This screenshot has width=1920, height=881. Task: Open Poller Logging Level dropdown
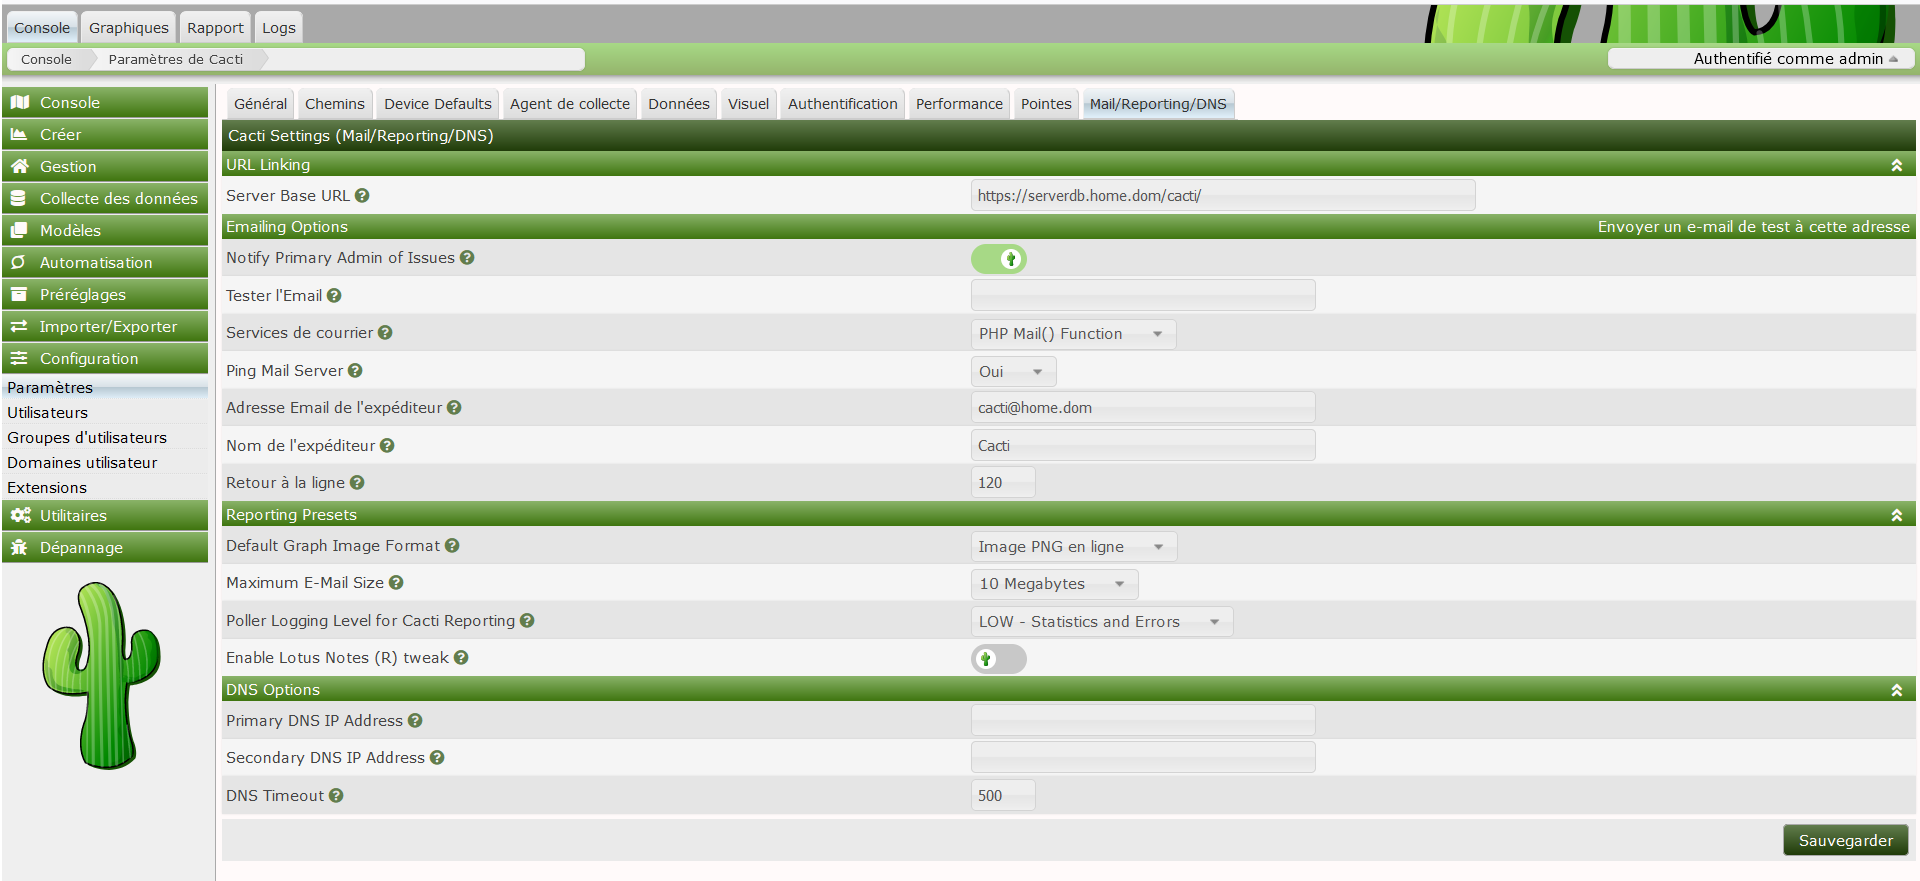[1101, 622]
